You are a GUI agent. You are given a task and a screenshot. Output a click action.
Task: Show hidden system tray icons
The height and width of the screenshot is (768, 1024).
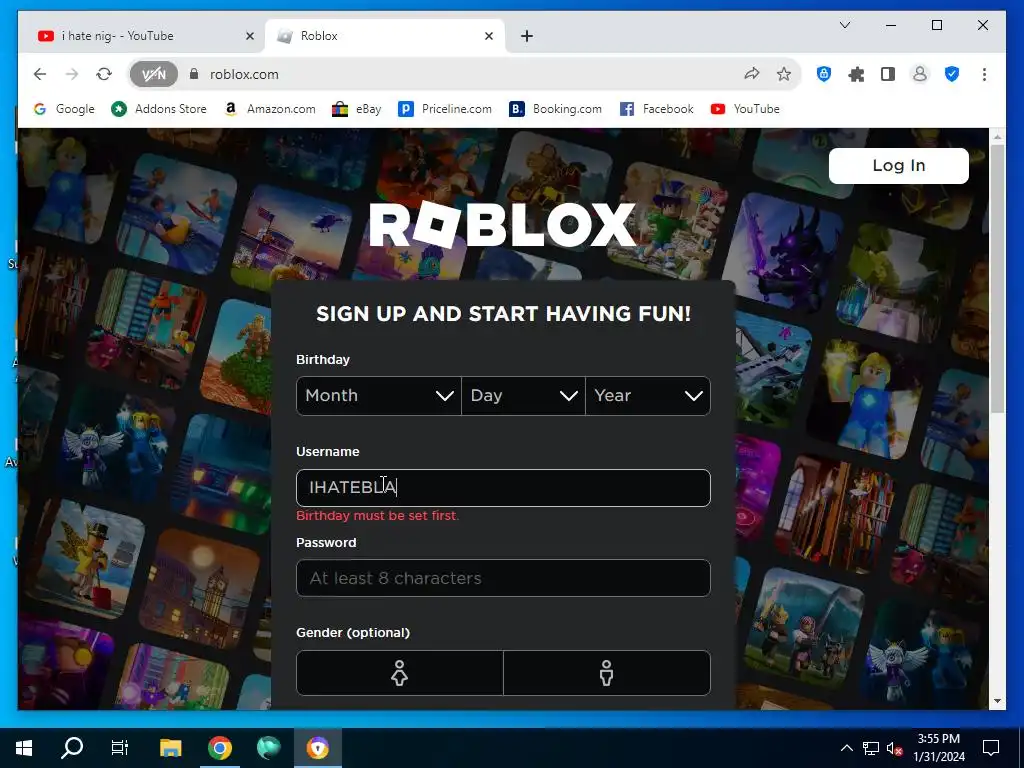[846, 748]
